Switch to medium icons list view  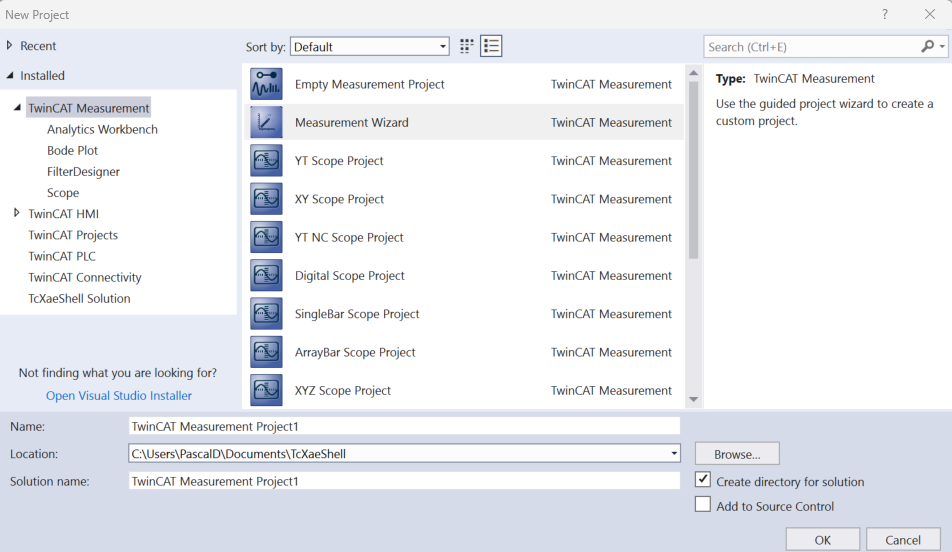(491, 46)
